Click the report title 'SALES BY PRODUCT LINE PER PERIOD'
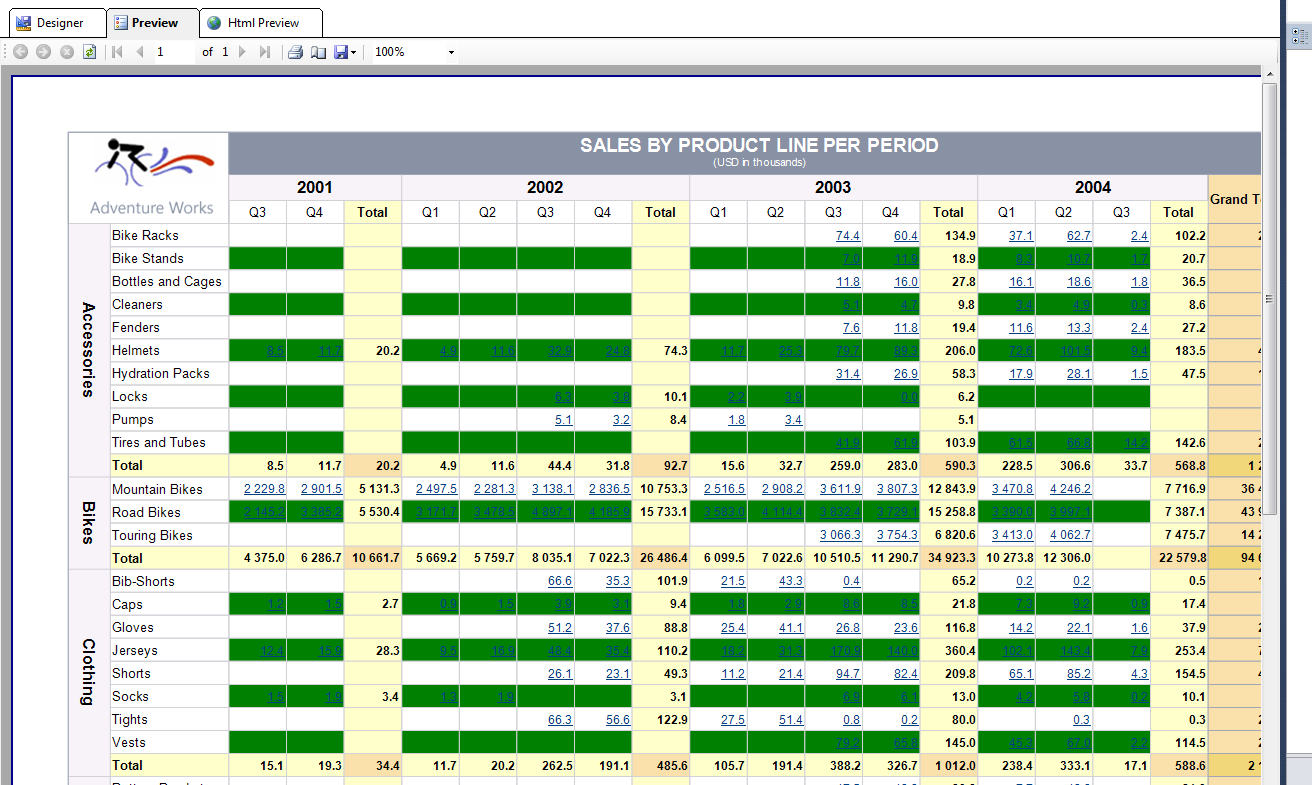 click(x=759, y=145)
